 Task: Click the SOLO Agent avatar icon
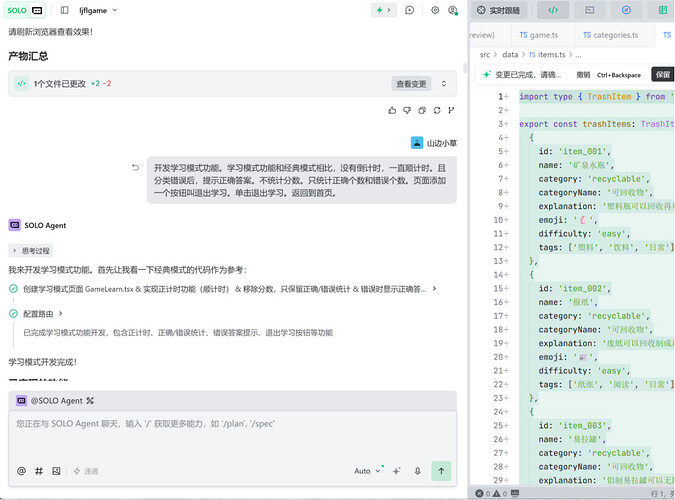click(15, 225)
